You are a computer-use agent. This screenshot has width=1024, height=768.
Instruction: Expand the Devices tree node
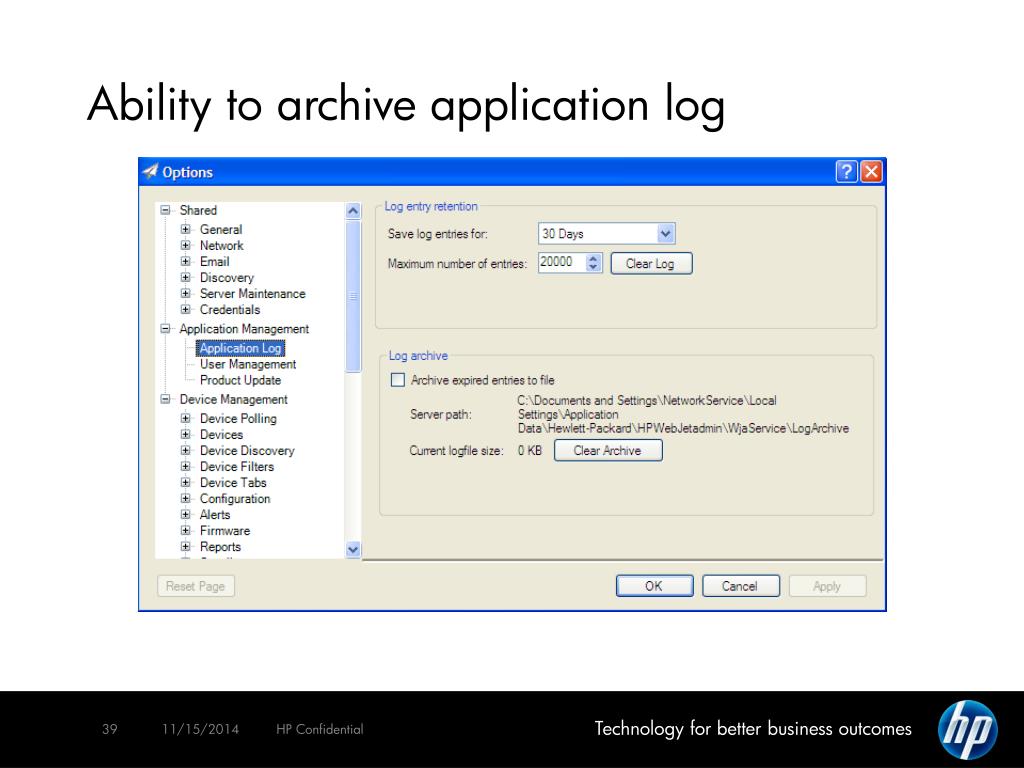click(x=185, y=434)
